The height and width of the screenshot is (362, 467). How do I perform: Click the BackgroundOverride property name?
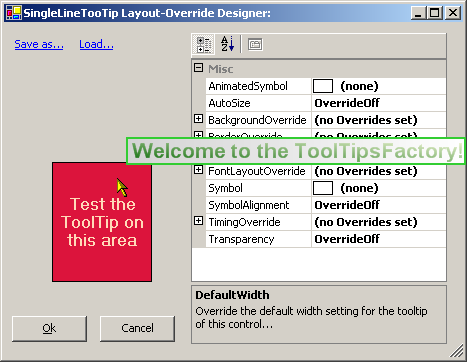click(257, 120)
